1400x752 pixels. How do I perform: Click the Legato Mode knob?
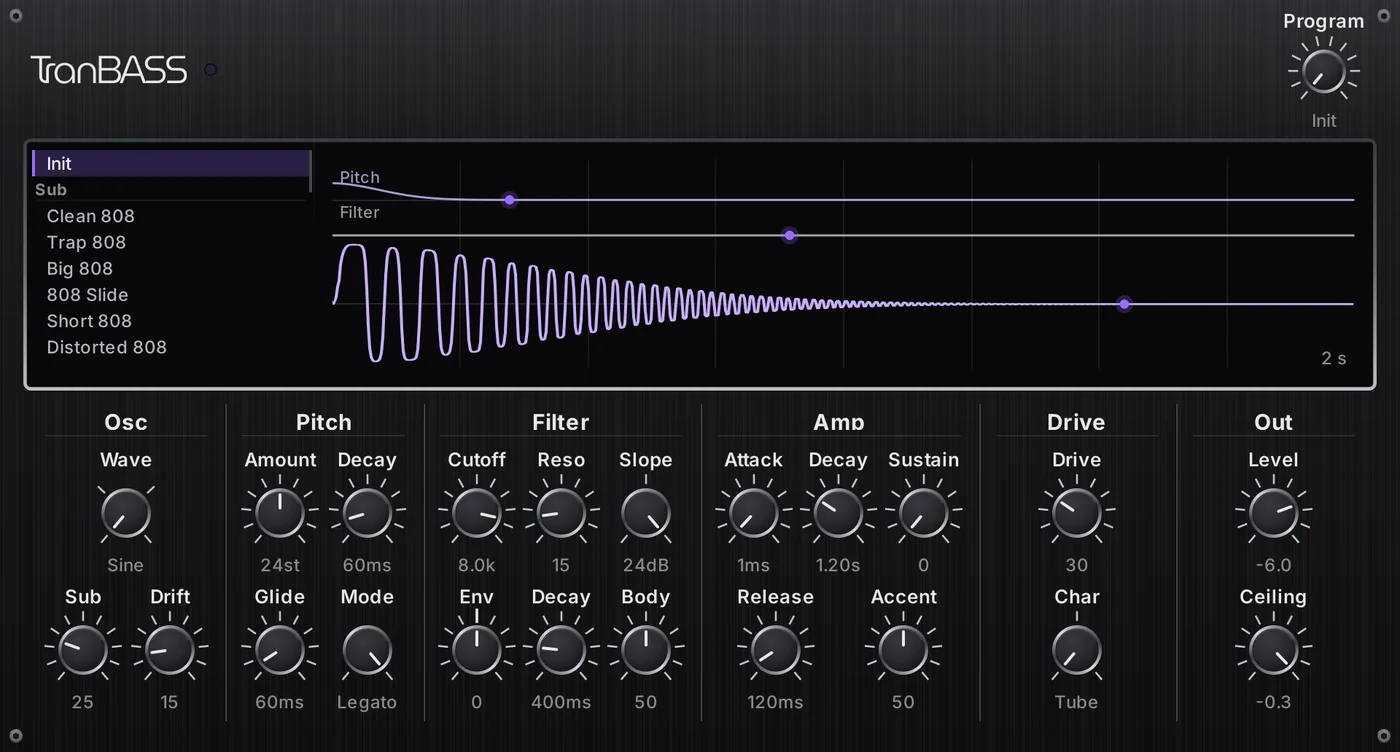click(x=367, y=651)
